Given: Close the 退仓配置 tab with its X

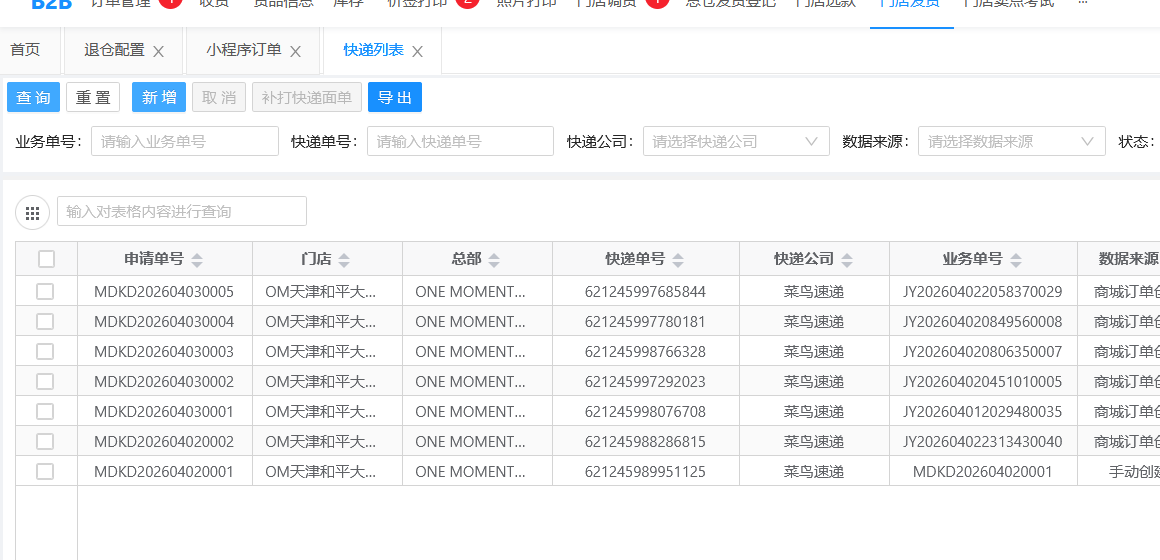Looking at the screenshot, I should 158,52.
